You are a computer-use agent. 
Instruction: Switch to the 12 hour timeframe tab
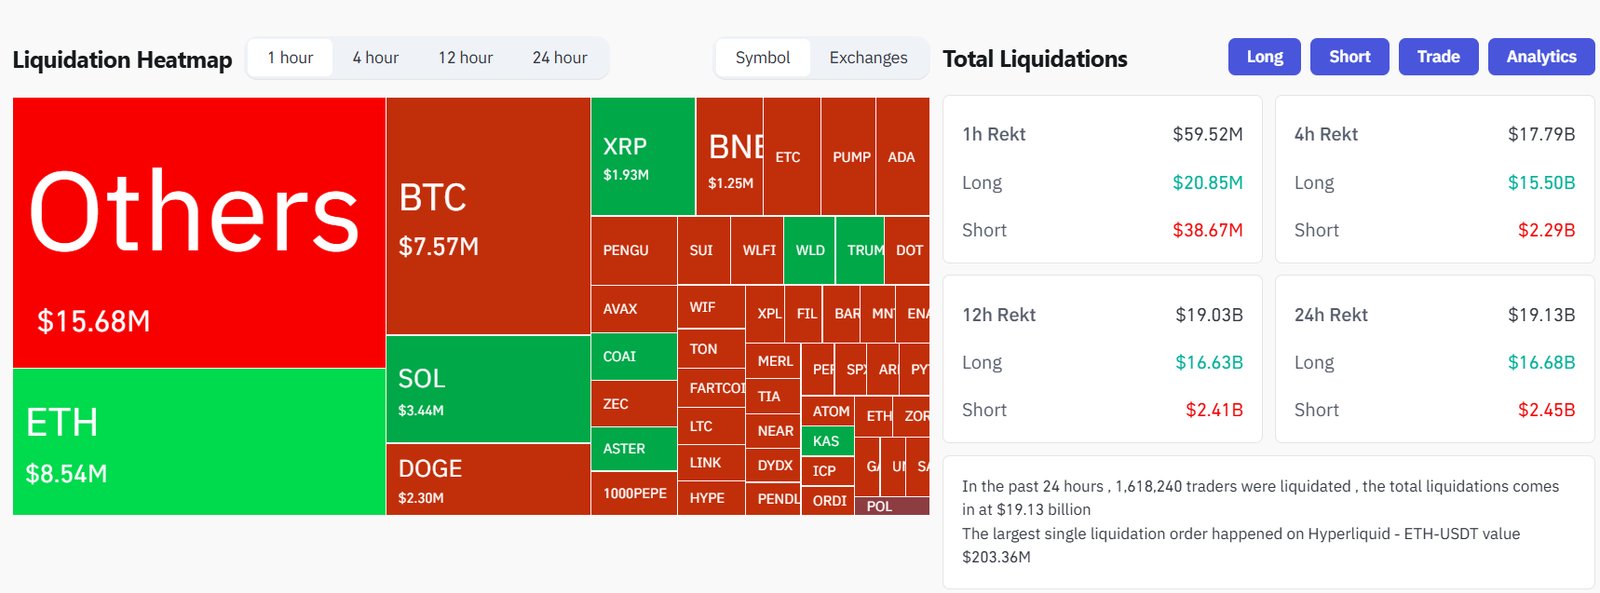pos(465,57)
